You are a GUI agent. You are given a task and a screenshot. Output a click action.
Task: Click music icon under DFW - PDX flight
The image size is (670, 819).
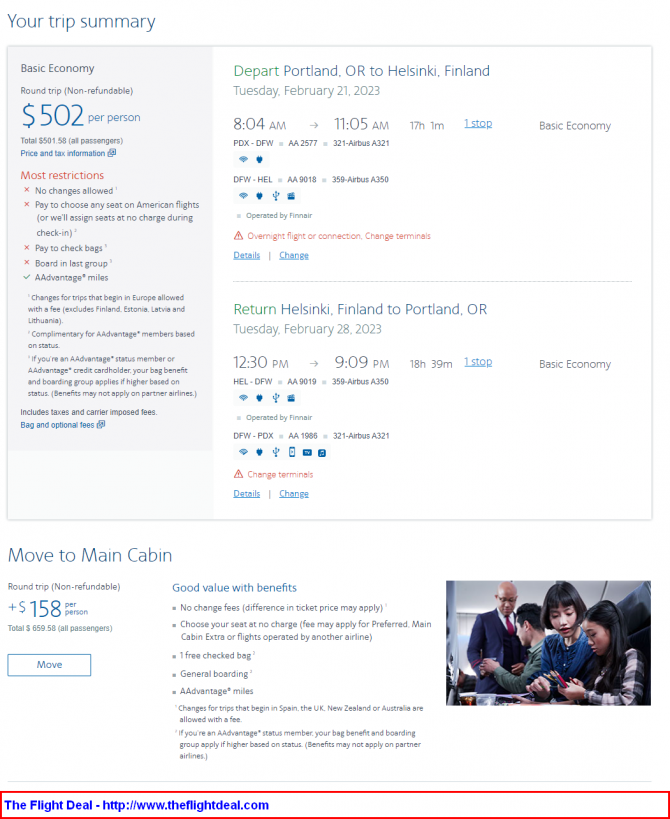point(322,453)
